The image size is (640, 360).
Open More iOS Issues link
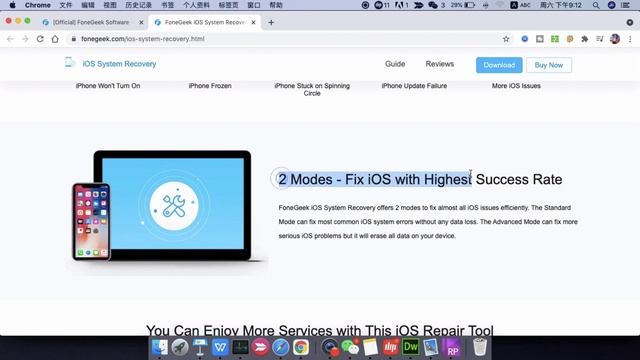coord(516,86)
